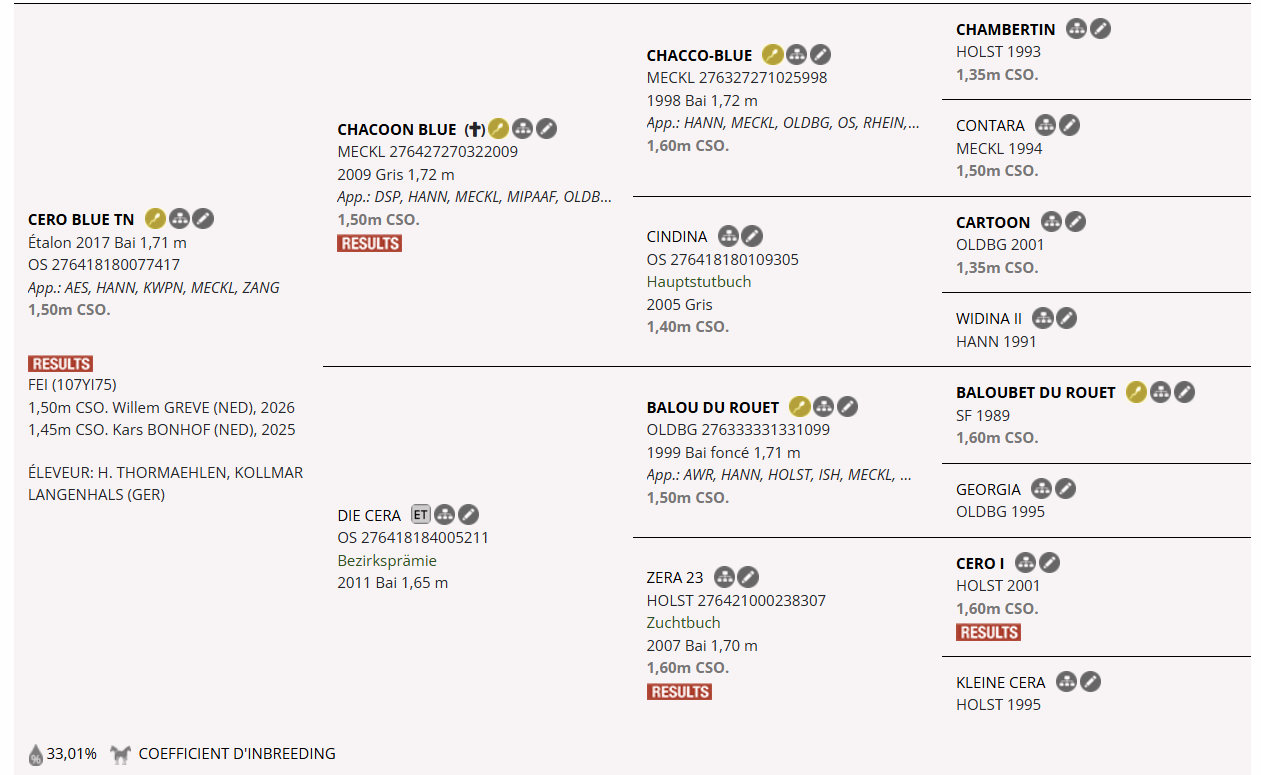1261x775 pixels.
Task: Open the pedigree tree icon beside CARTOON
Action: click(1051, 222)
